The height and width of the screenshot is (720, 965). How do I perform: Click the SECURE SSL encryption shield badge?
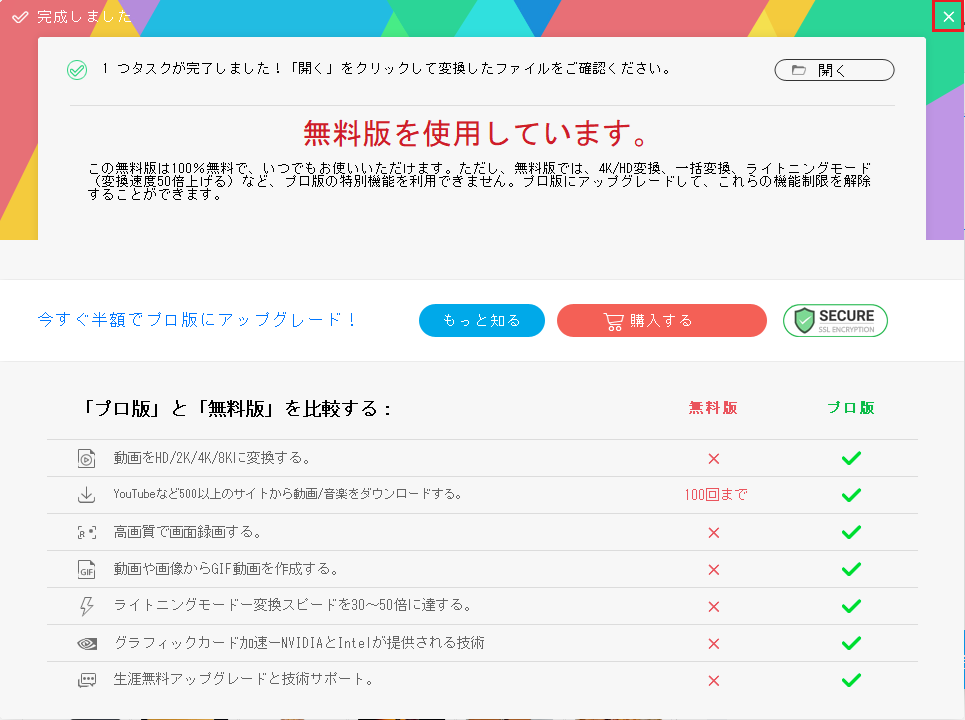coord(835,320)
